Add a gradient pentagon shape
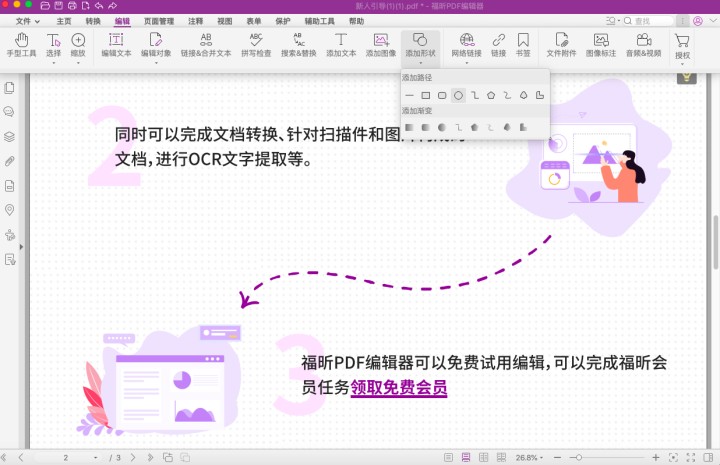This screenshot has height=465, width=720. click(474, 127)
